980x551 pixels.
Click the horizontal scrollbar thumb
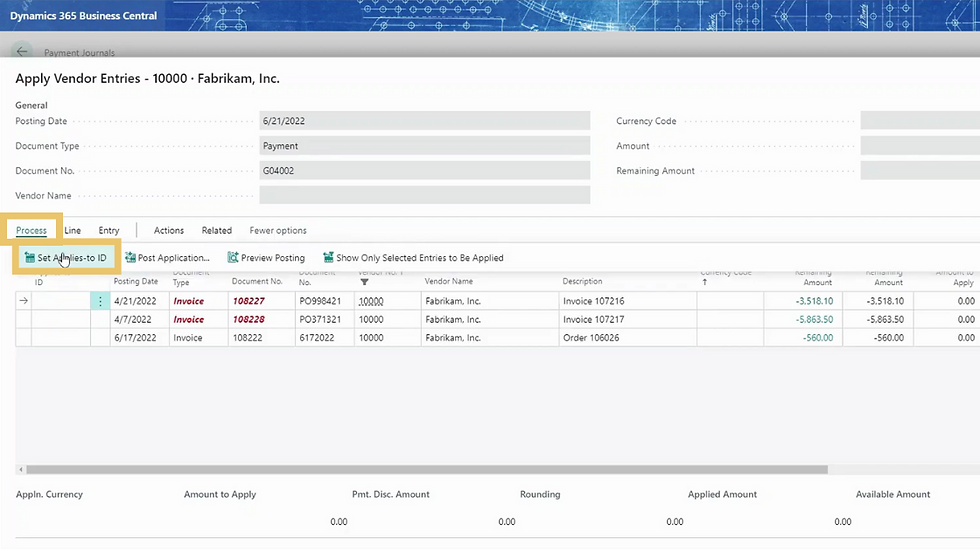pyautogui.click(x=427, y=469)
